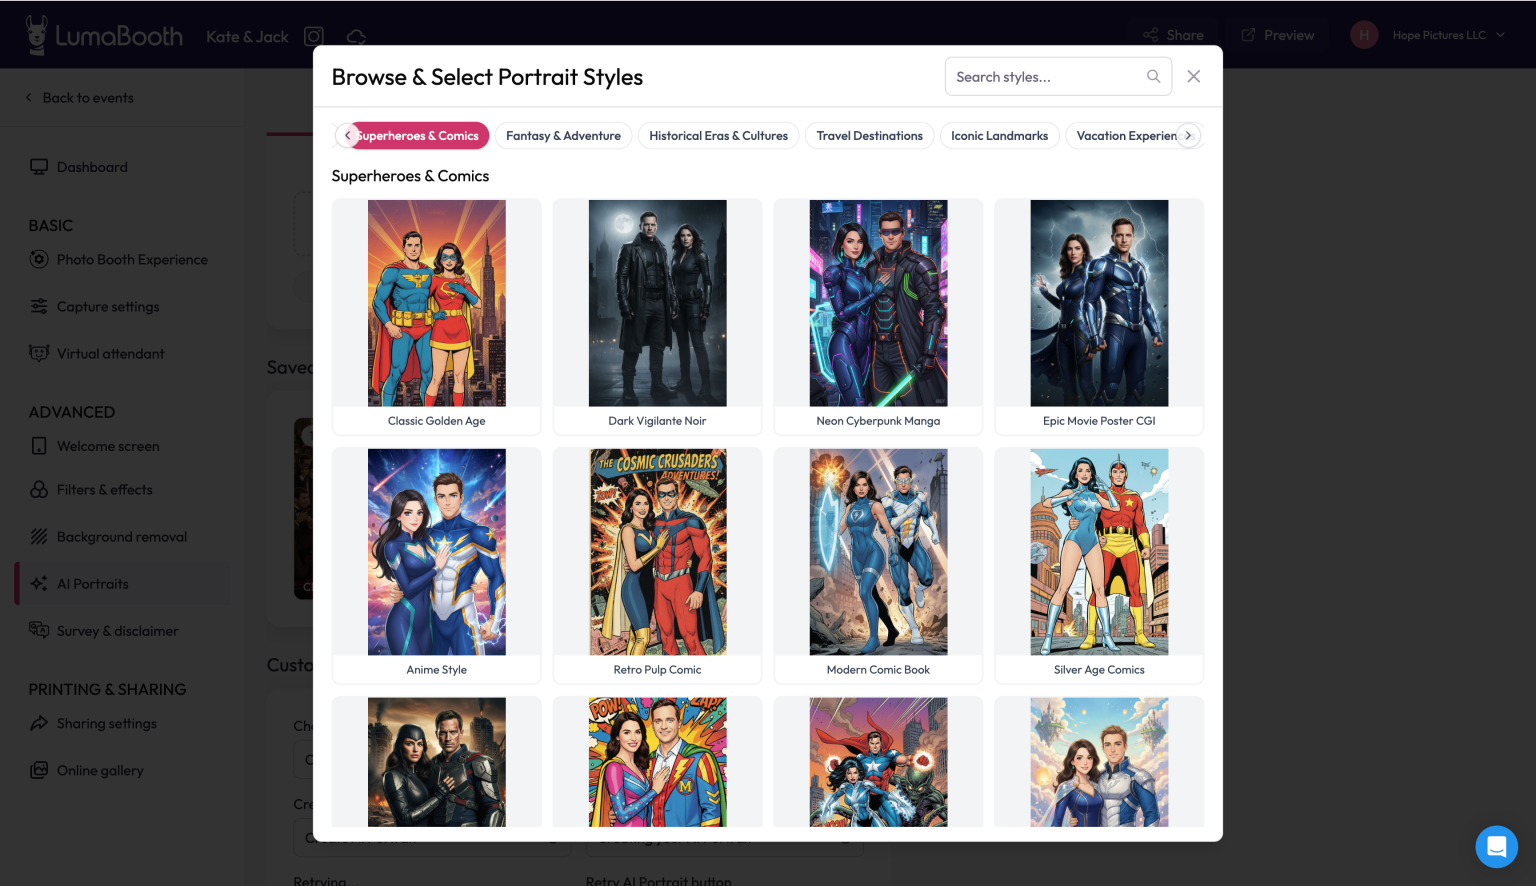
Task: Select the Fantasy & Adventure category tab
Action: point(563,136)
